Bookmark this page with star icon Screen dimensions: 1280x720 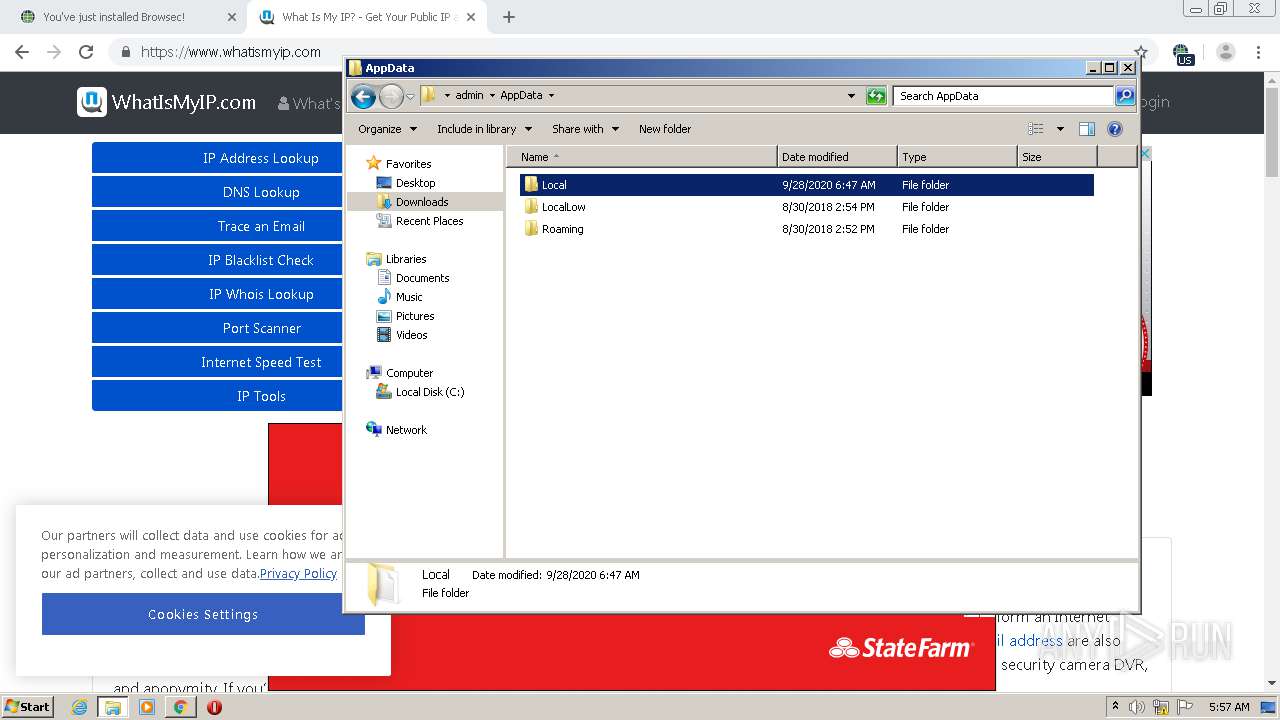click(1140, 52)
